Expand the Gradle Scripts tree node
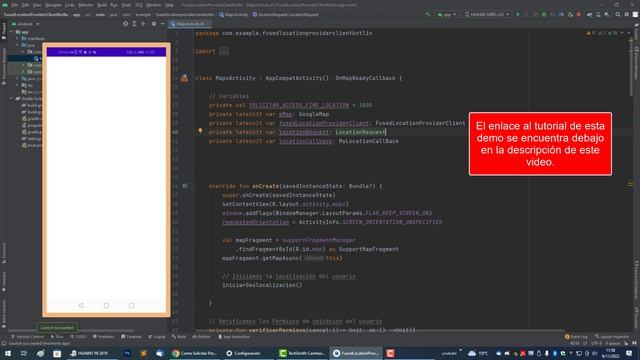This screenshot has height=360, width=640. [x=12, y=98]
